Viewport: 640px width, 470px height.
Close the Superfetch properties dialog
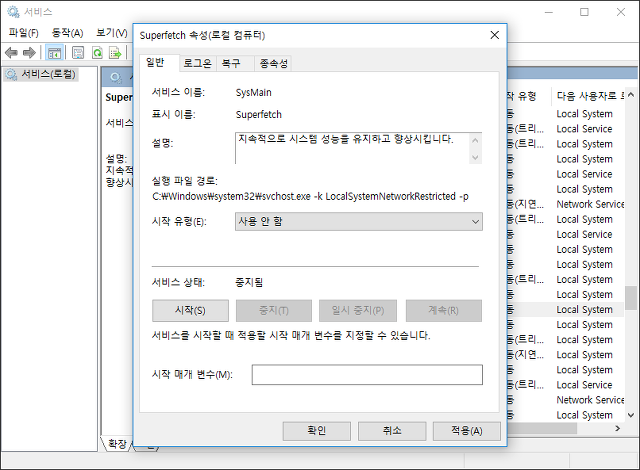pyautogui.click(x=495, y=35)
